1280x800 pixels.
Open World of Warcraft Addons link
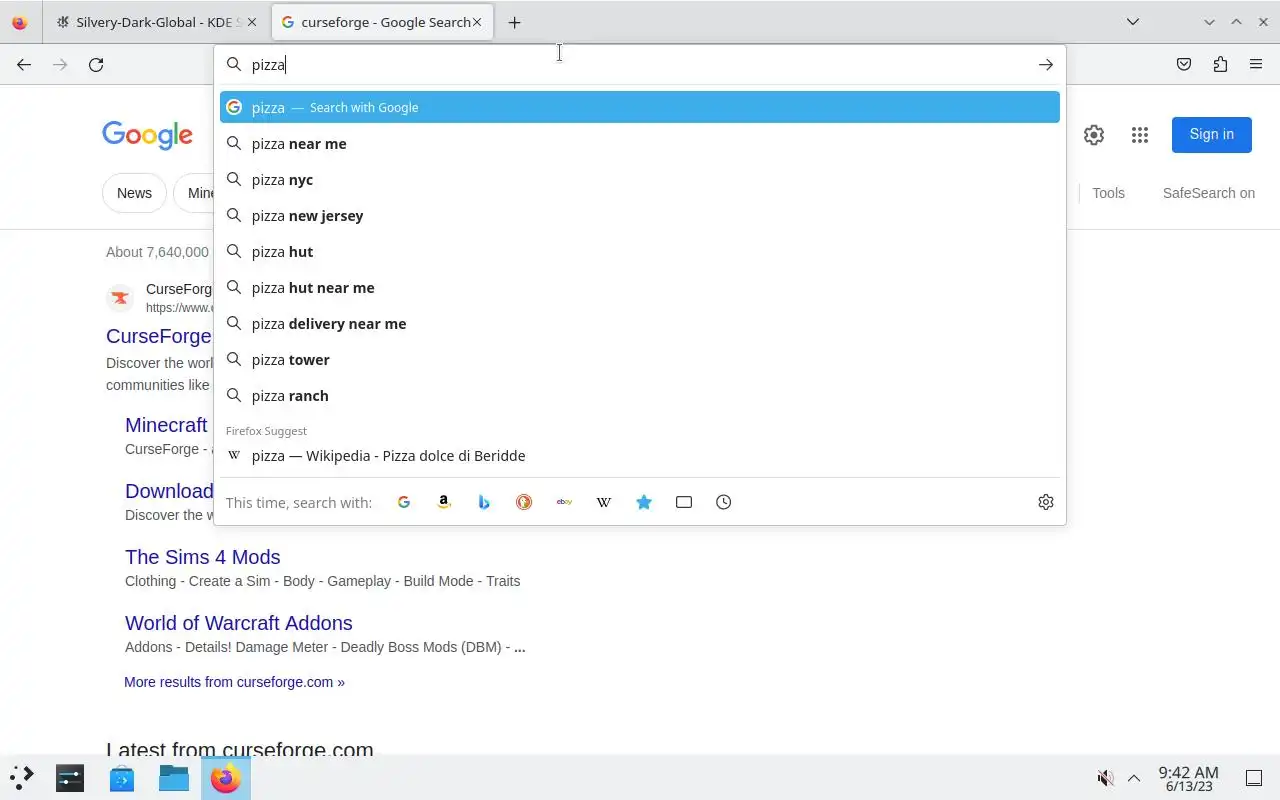[238, 623]
